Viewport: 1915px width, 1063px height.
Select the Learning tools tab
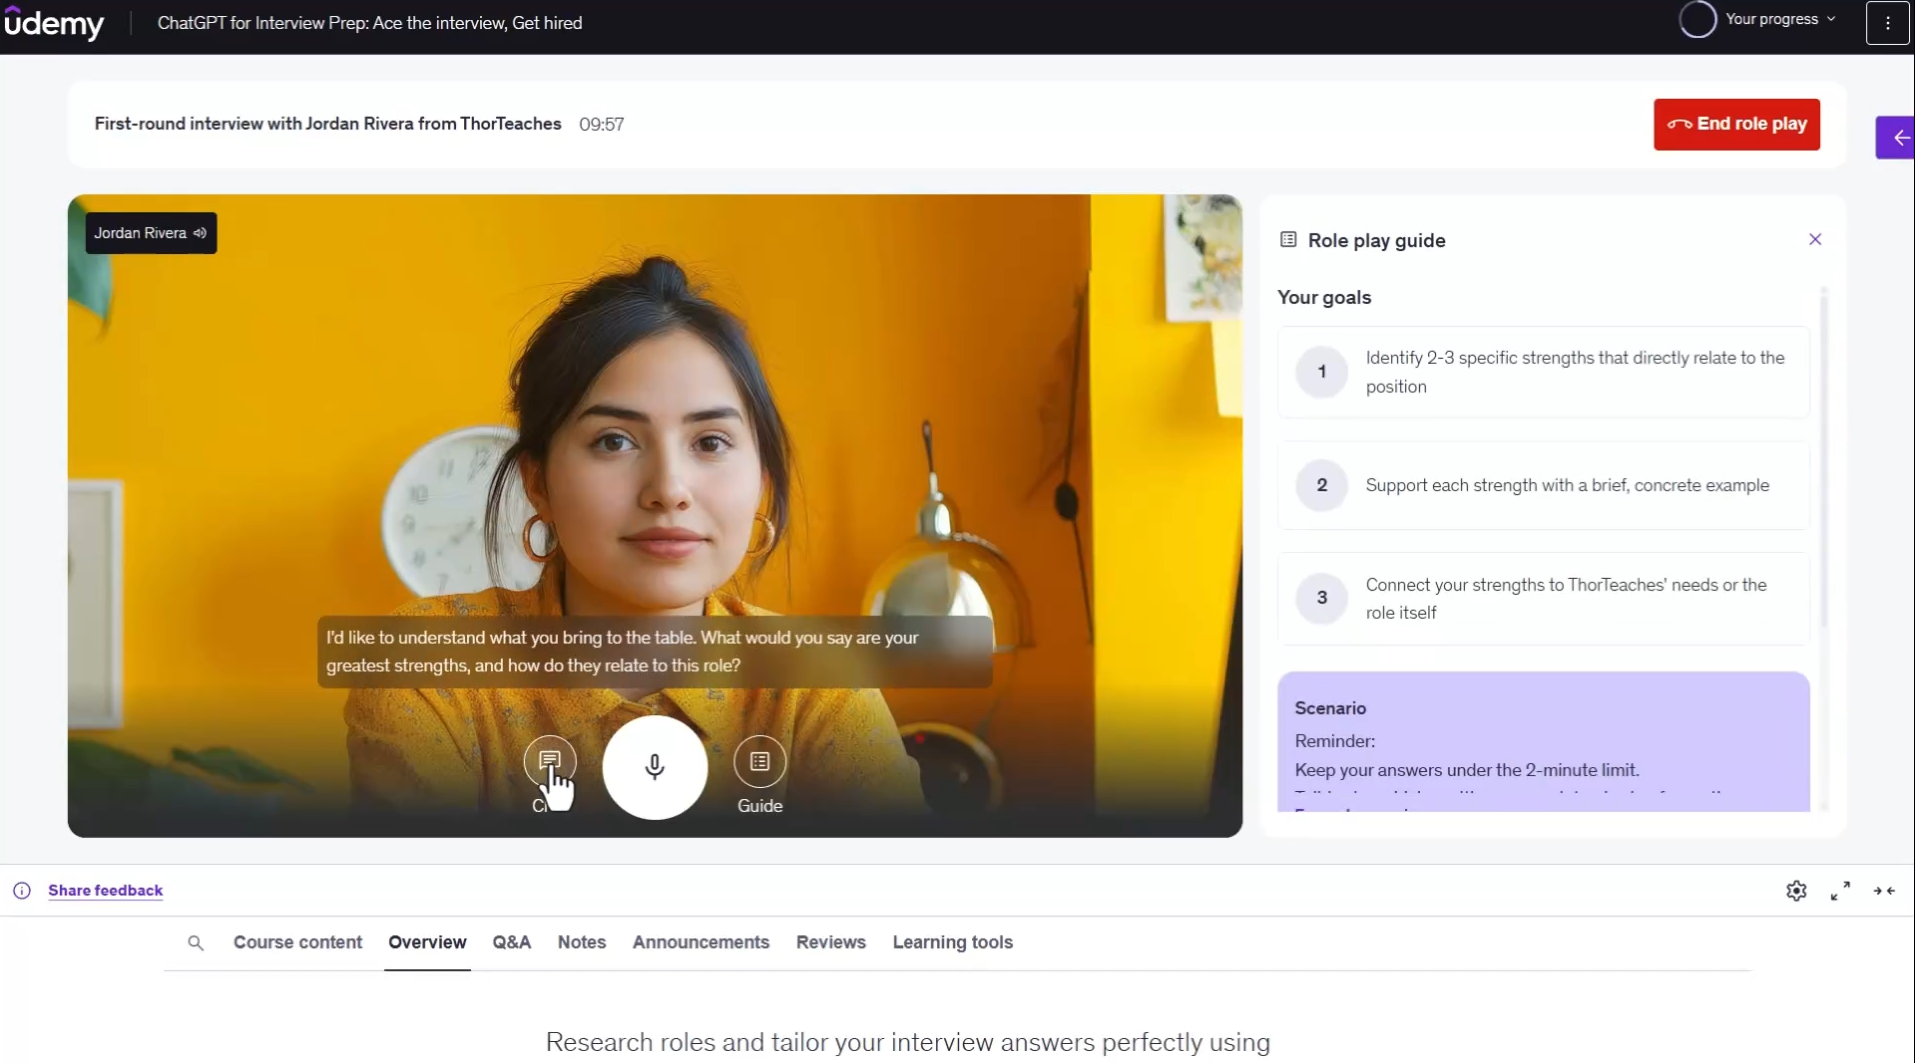pos(952,942)
